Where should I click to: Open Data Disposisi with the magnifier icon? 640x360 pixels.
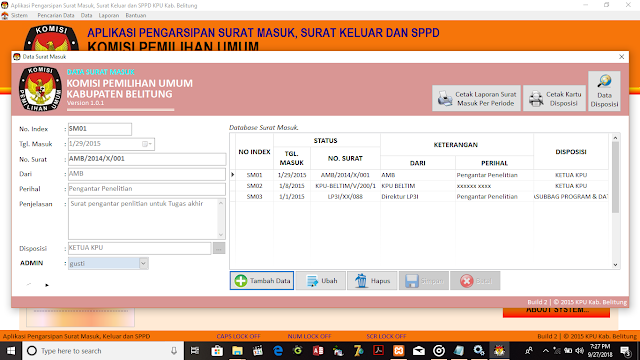pos(604,91)
